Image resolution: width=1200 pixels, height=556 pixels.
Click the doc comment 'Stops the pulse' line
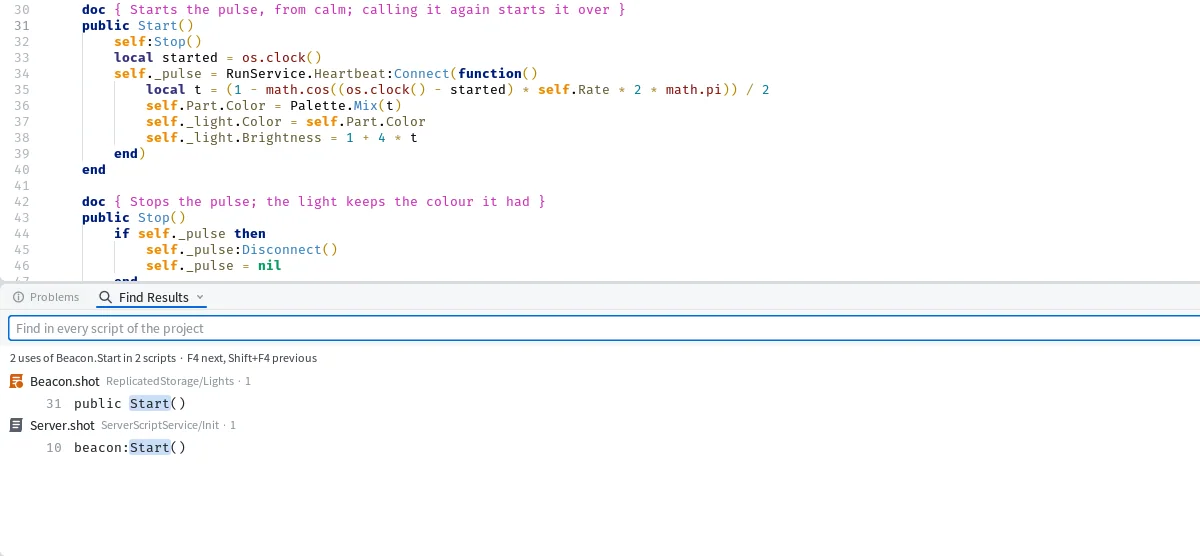[313, 201]
